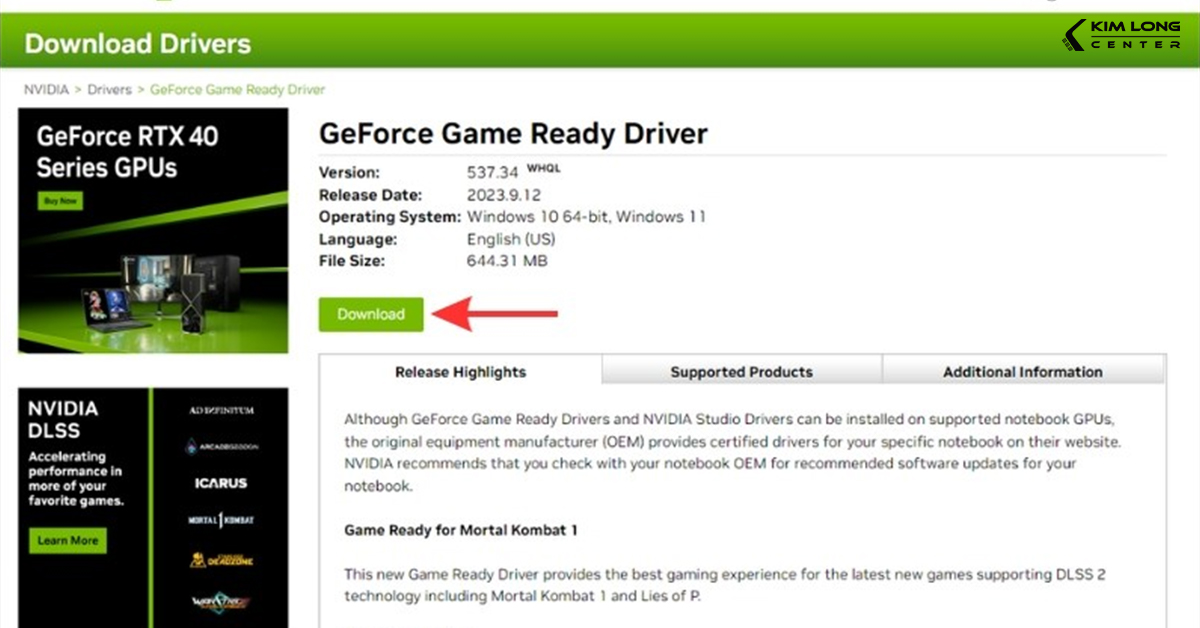
Task: Switch to the Supported Products tab
Action: click(x=741, y=372)
